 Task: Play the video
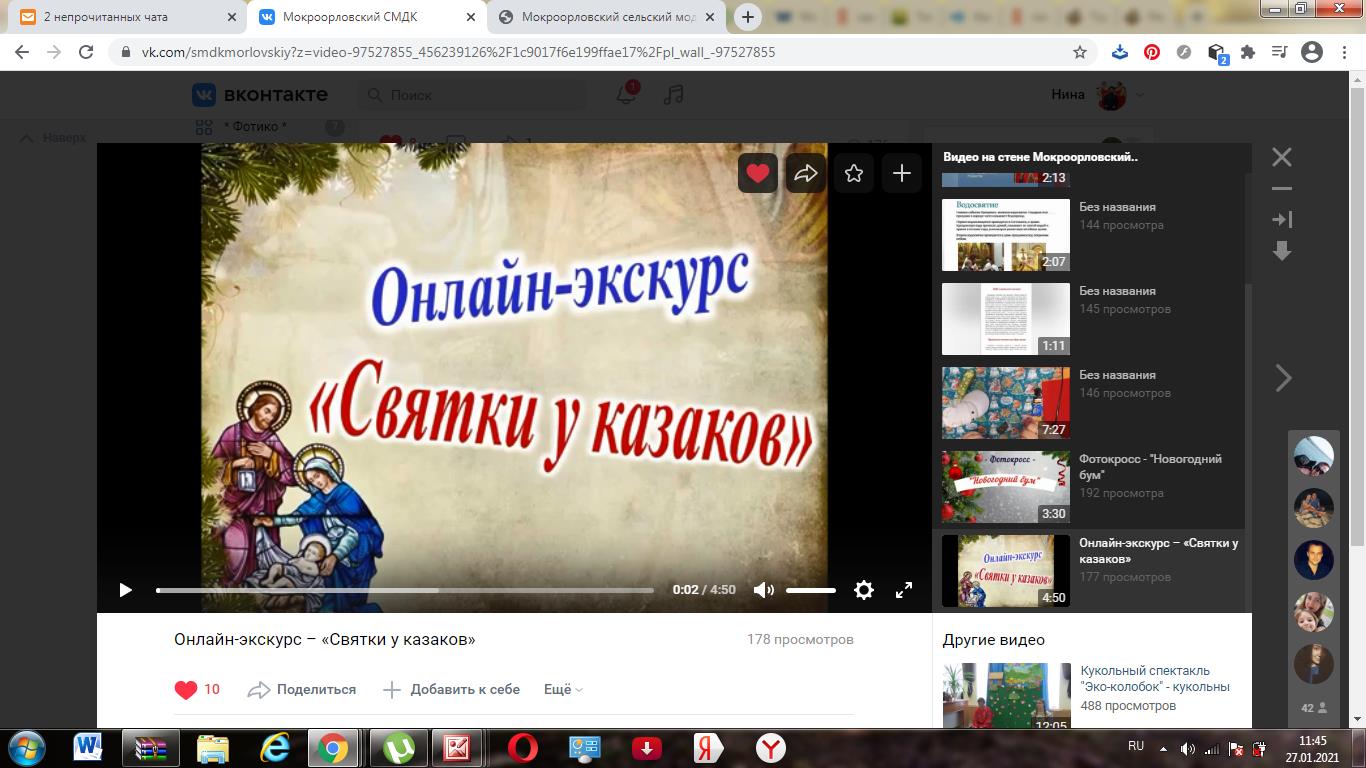tap(125, 590)
